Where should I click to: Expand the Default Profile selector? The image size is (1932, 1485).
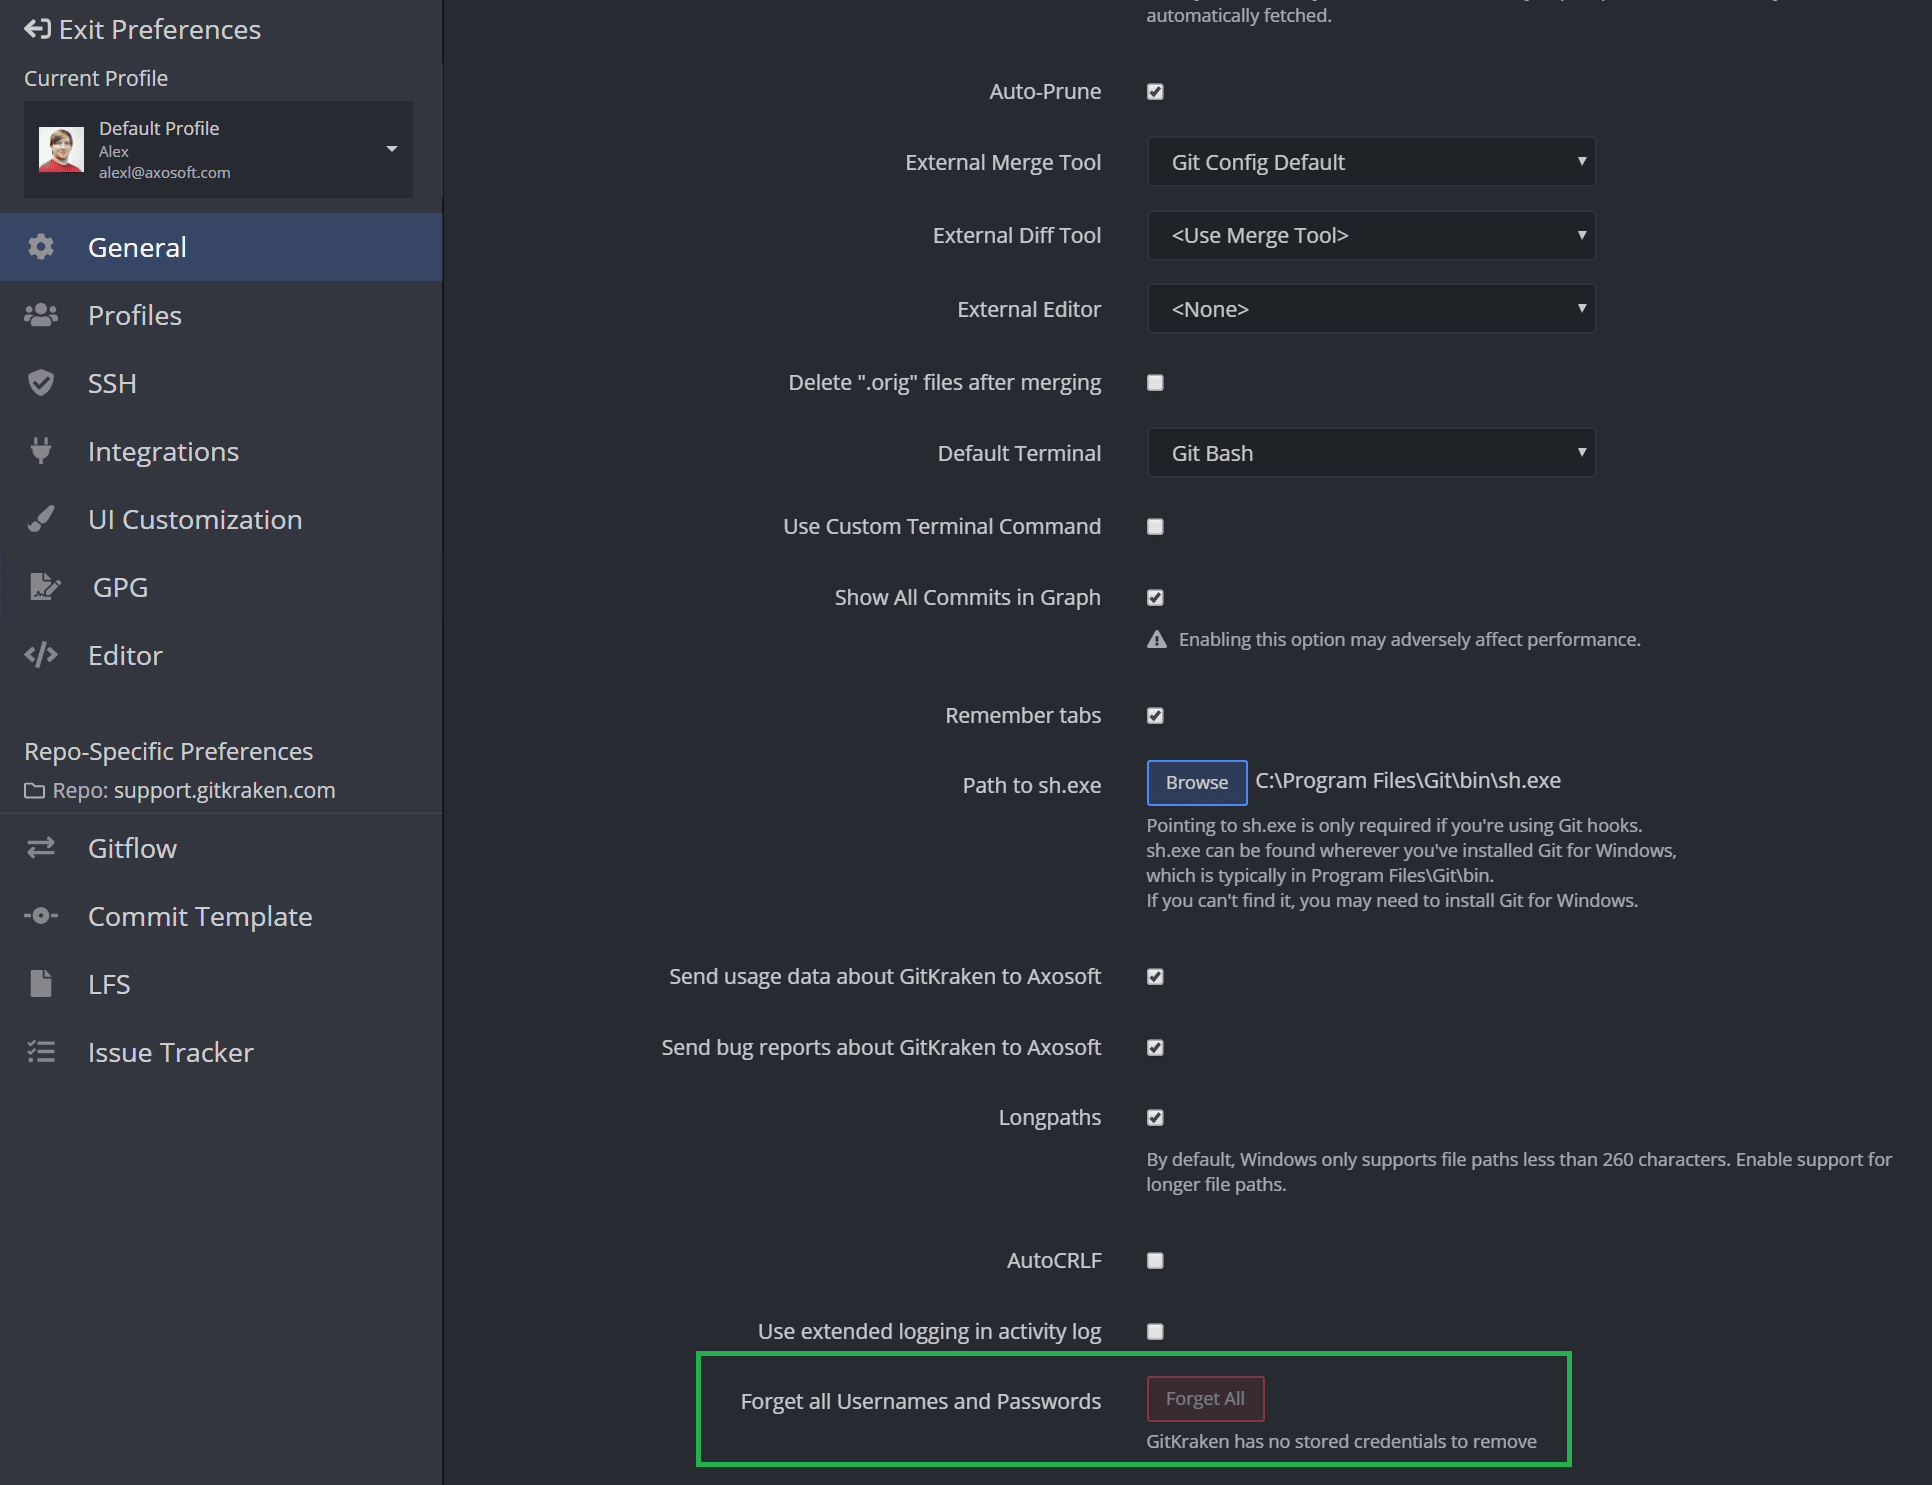[x=391, y=149]
